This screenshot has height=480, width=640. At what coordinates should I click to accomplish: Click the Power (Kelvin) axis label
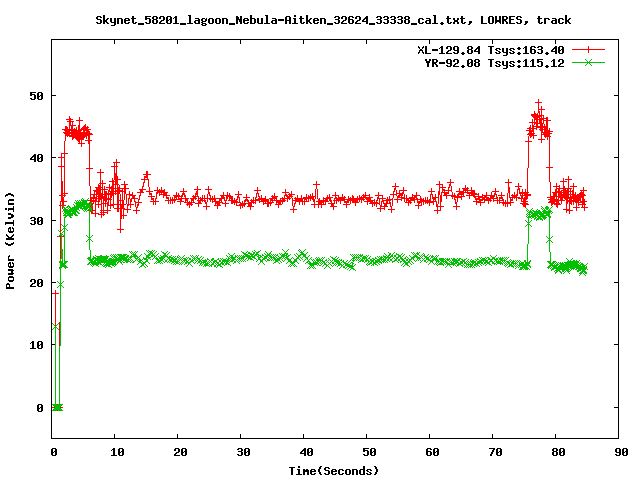pyautogui.click(x=10, y=241)
